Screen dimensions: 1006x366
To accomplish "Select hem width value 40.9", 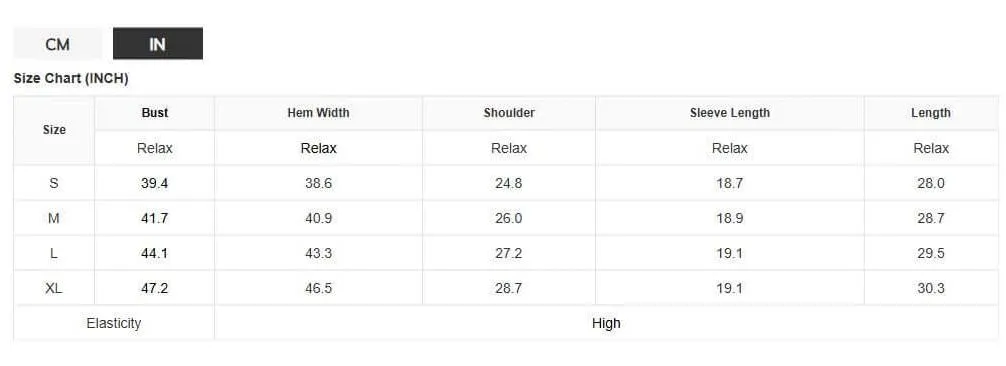I will click(318, 218).
